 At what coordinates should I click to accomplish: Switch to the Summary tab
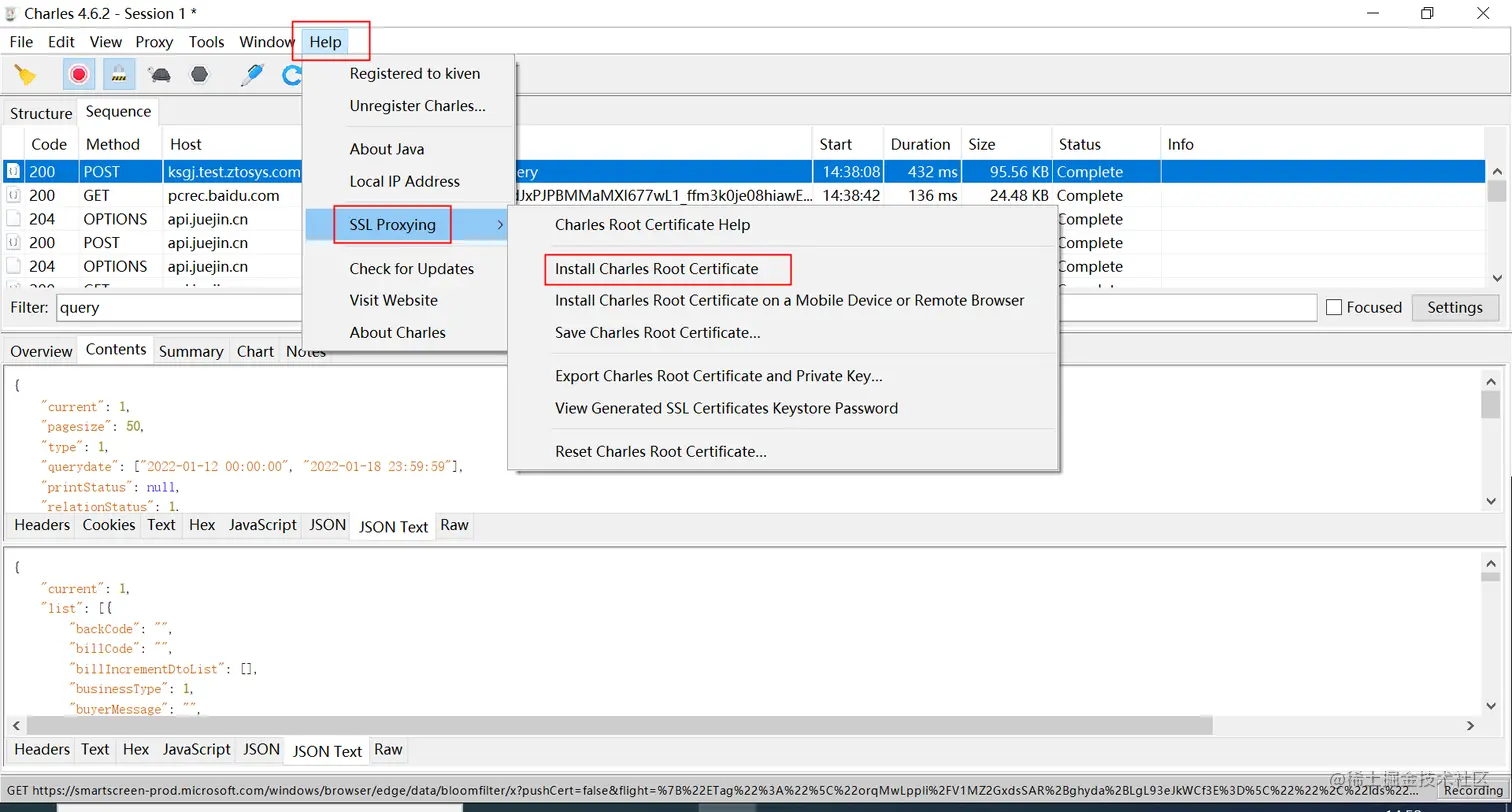(x=190, y=351)
